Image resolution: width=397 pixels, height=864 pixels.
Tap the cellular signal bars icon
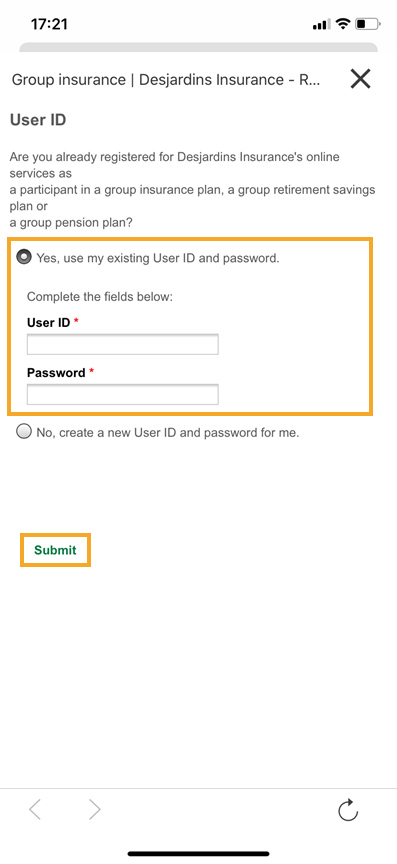321,24
